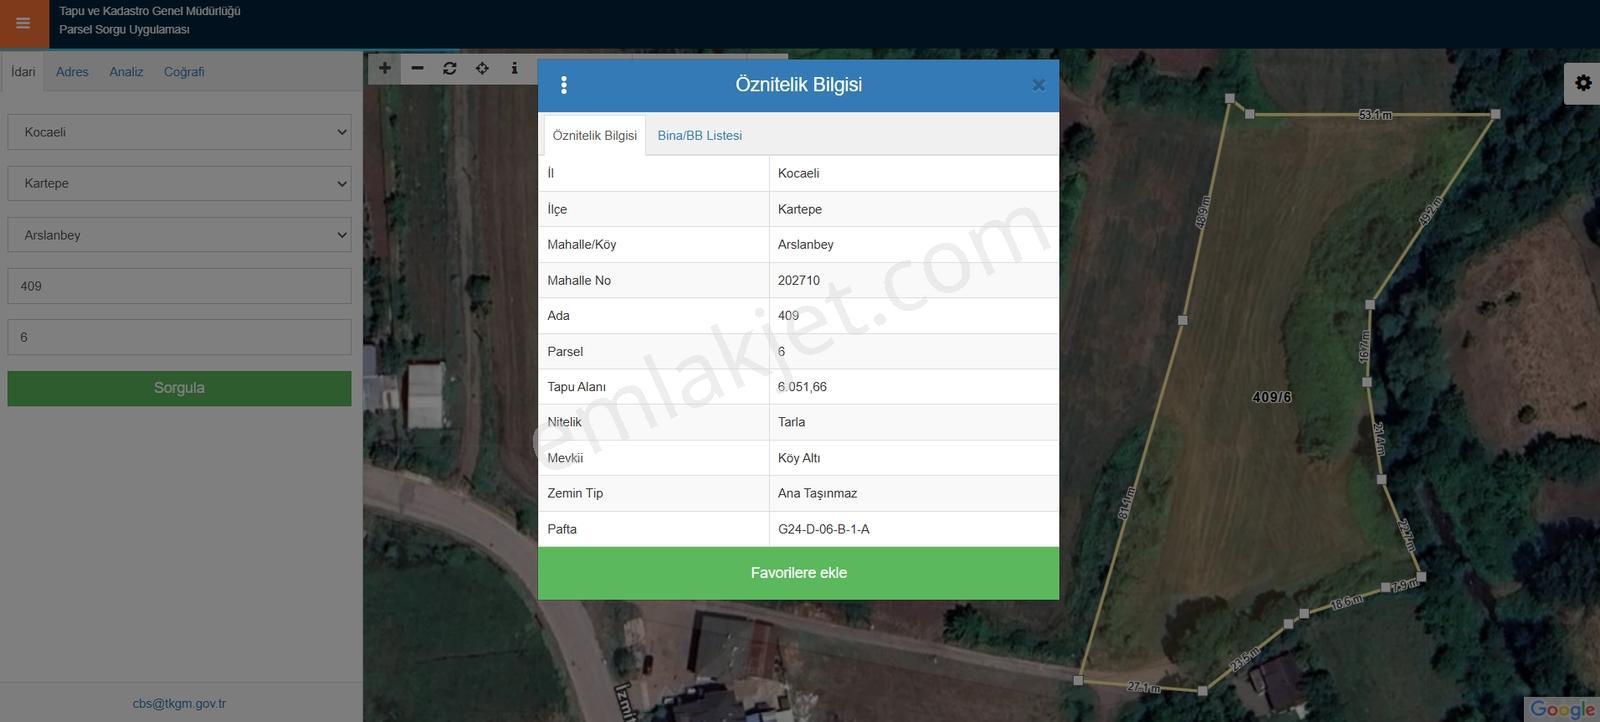Expand the Kartepe district dropdown
The width and height of the screenshot is (1600, 722).
point(179,183)
